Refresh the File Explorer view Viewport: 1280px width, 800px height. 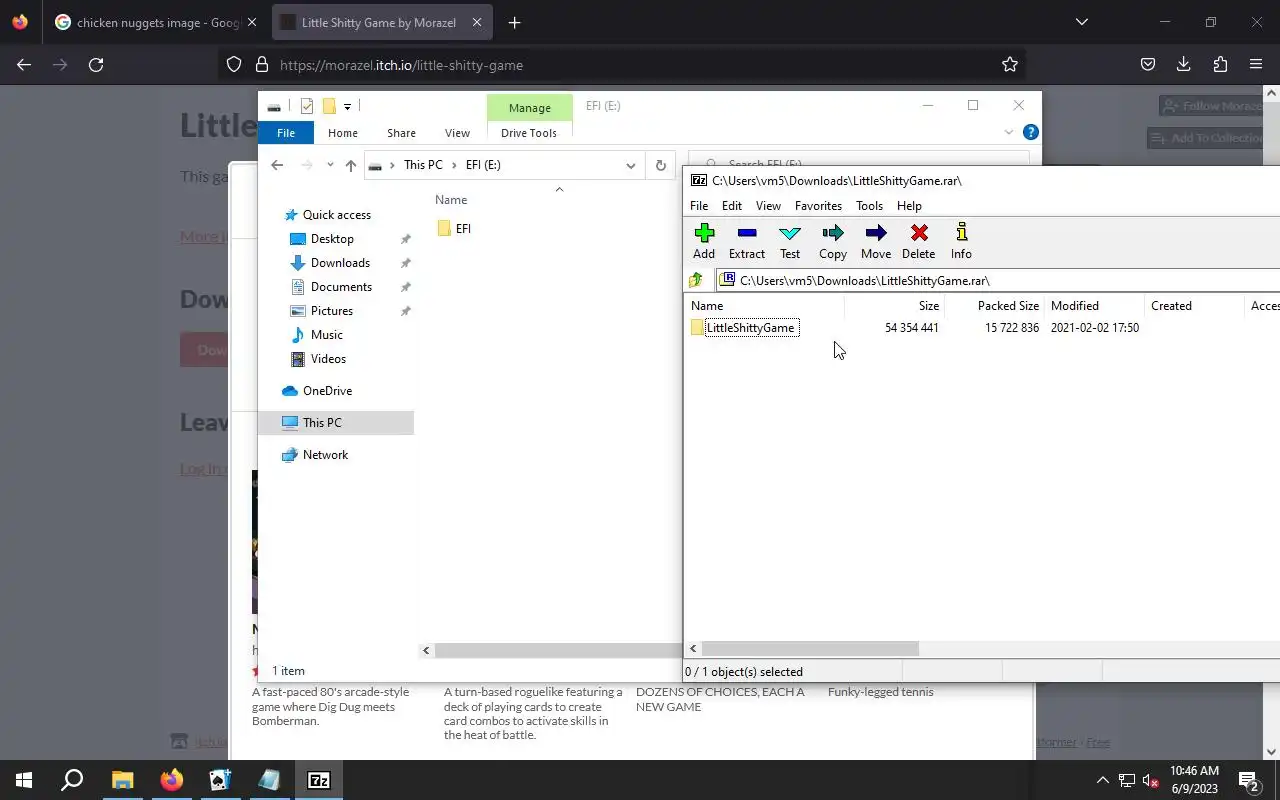click(660, 165)
